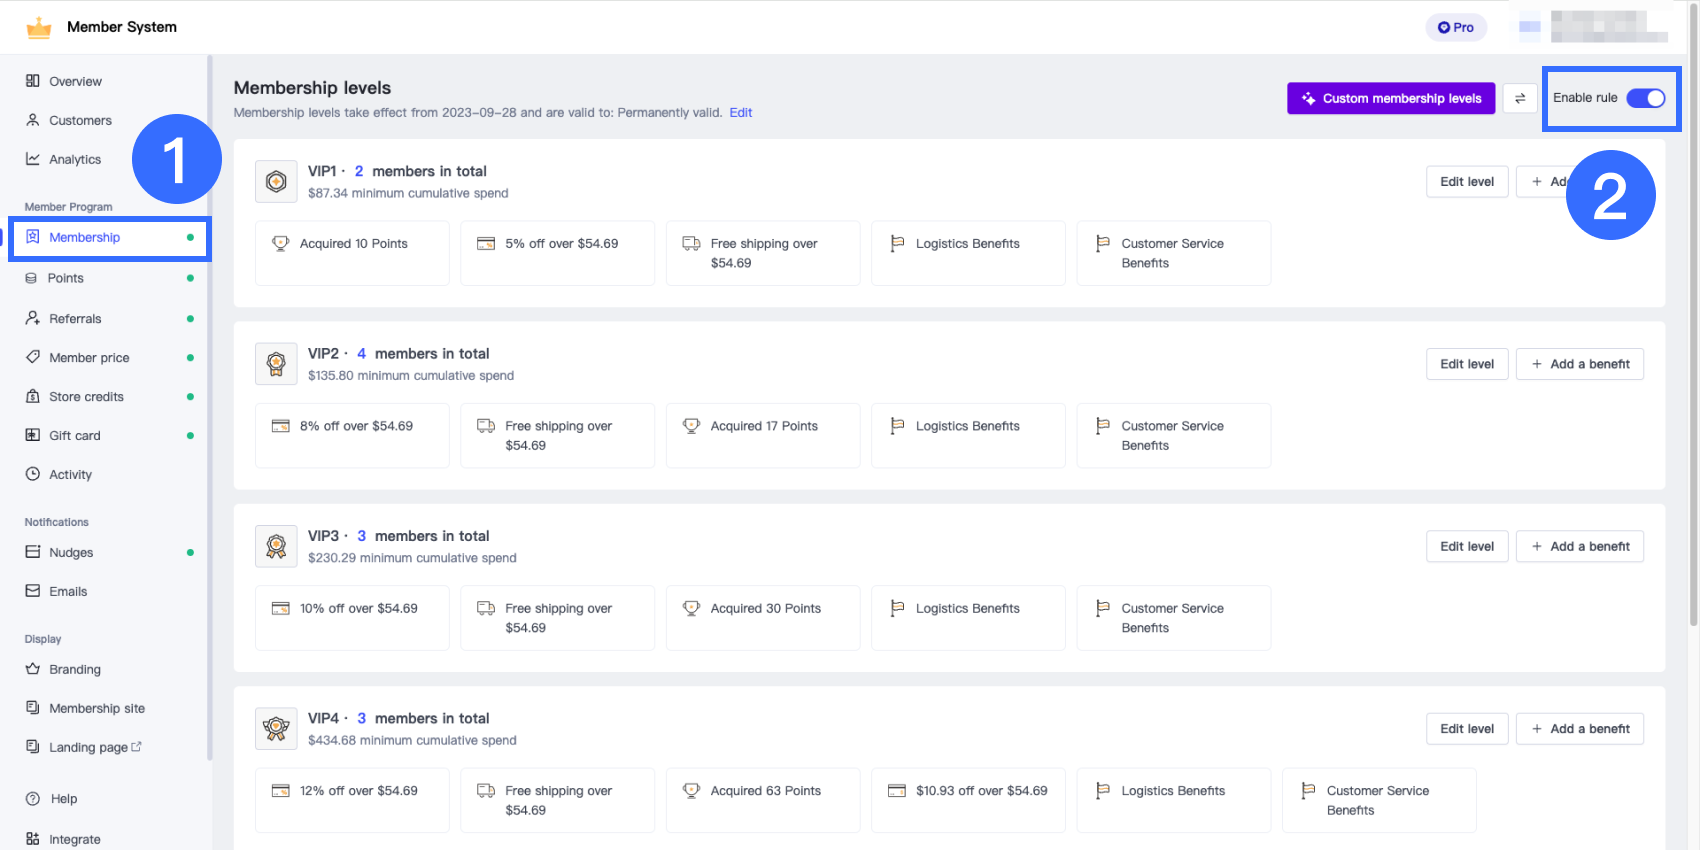Image resolution: width=1700 pixels, height=850 pixels.
Task: Open VIP2 member count link '4'
Action: pyautogui.click(x=362, y=354)
